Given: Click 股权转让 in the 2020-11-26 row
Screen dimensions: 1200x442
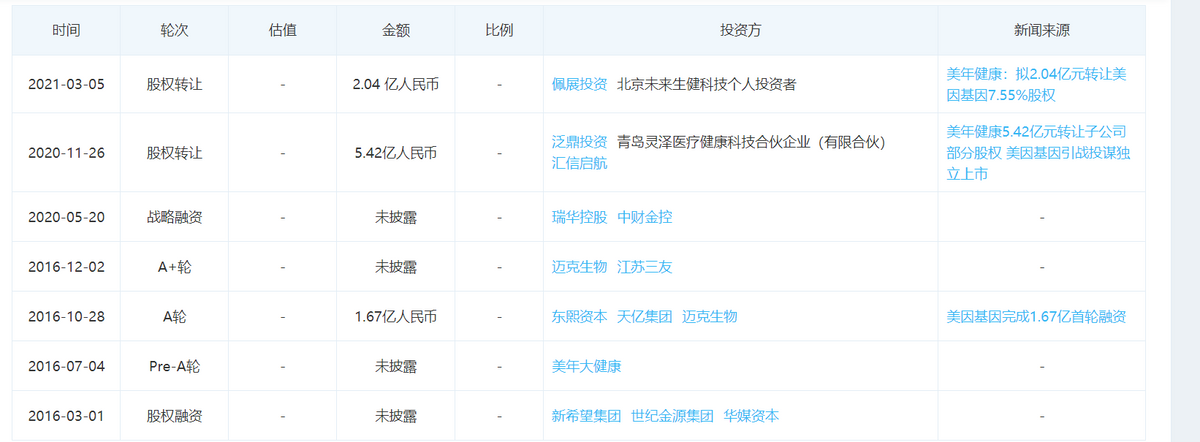Looking at the screenshot, I should pos(175,153).
